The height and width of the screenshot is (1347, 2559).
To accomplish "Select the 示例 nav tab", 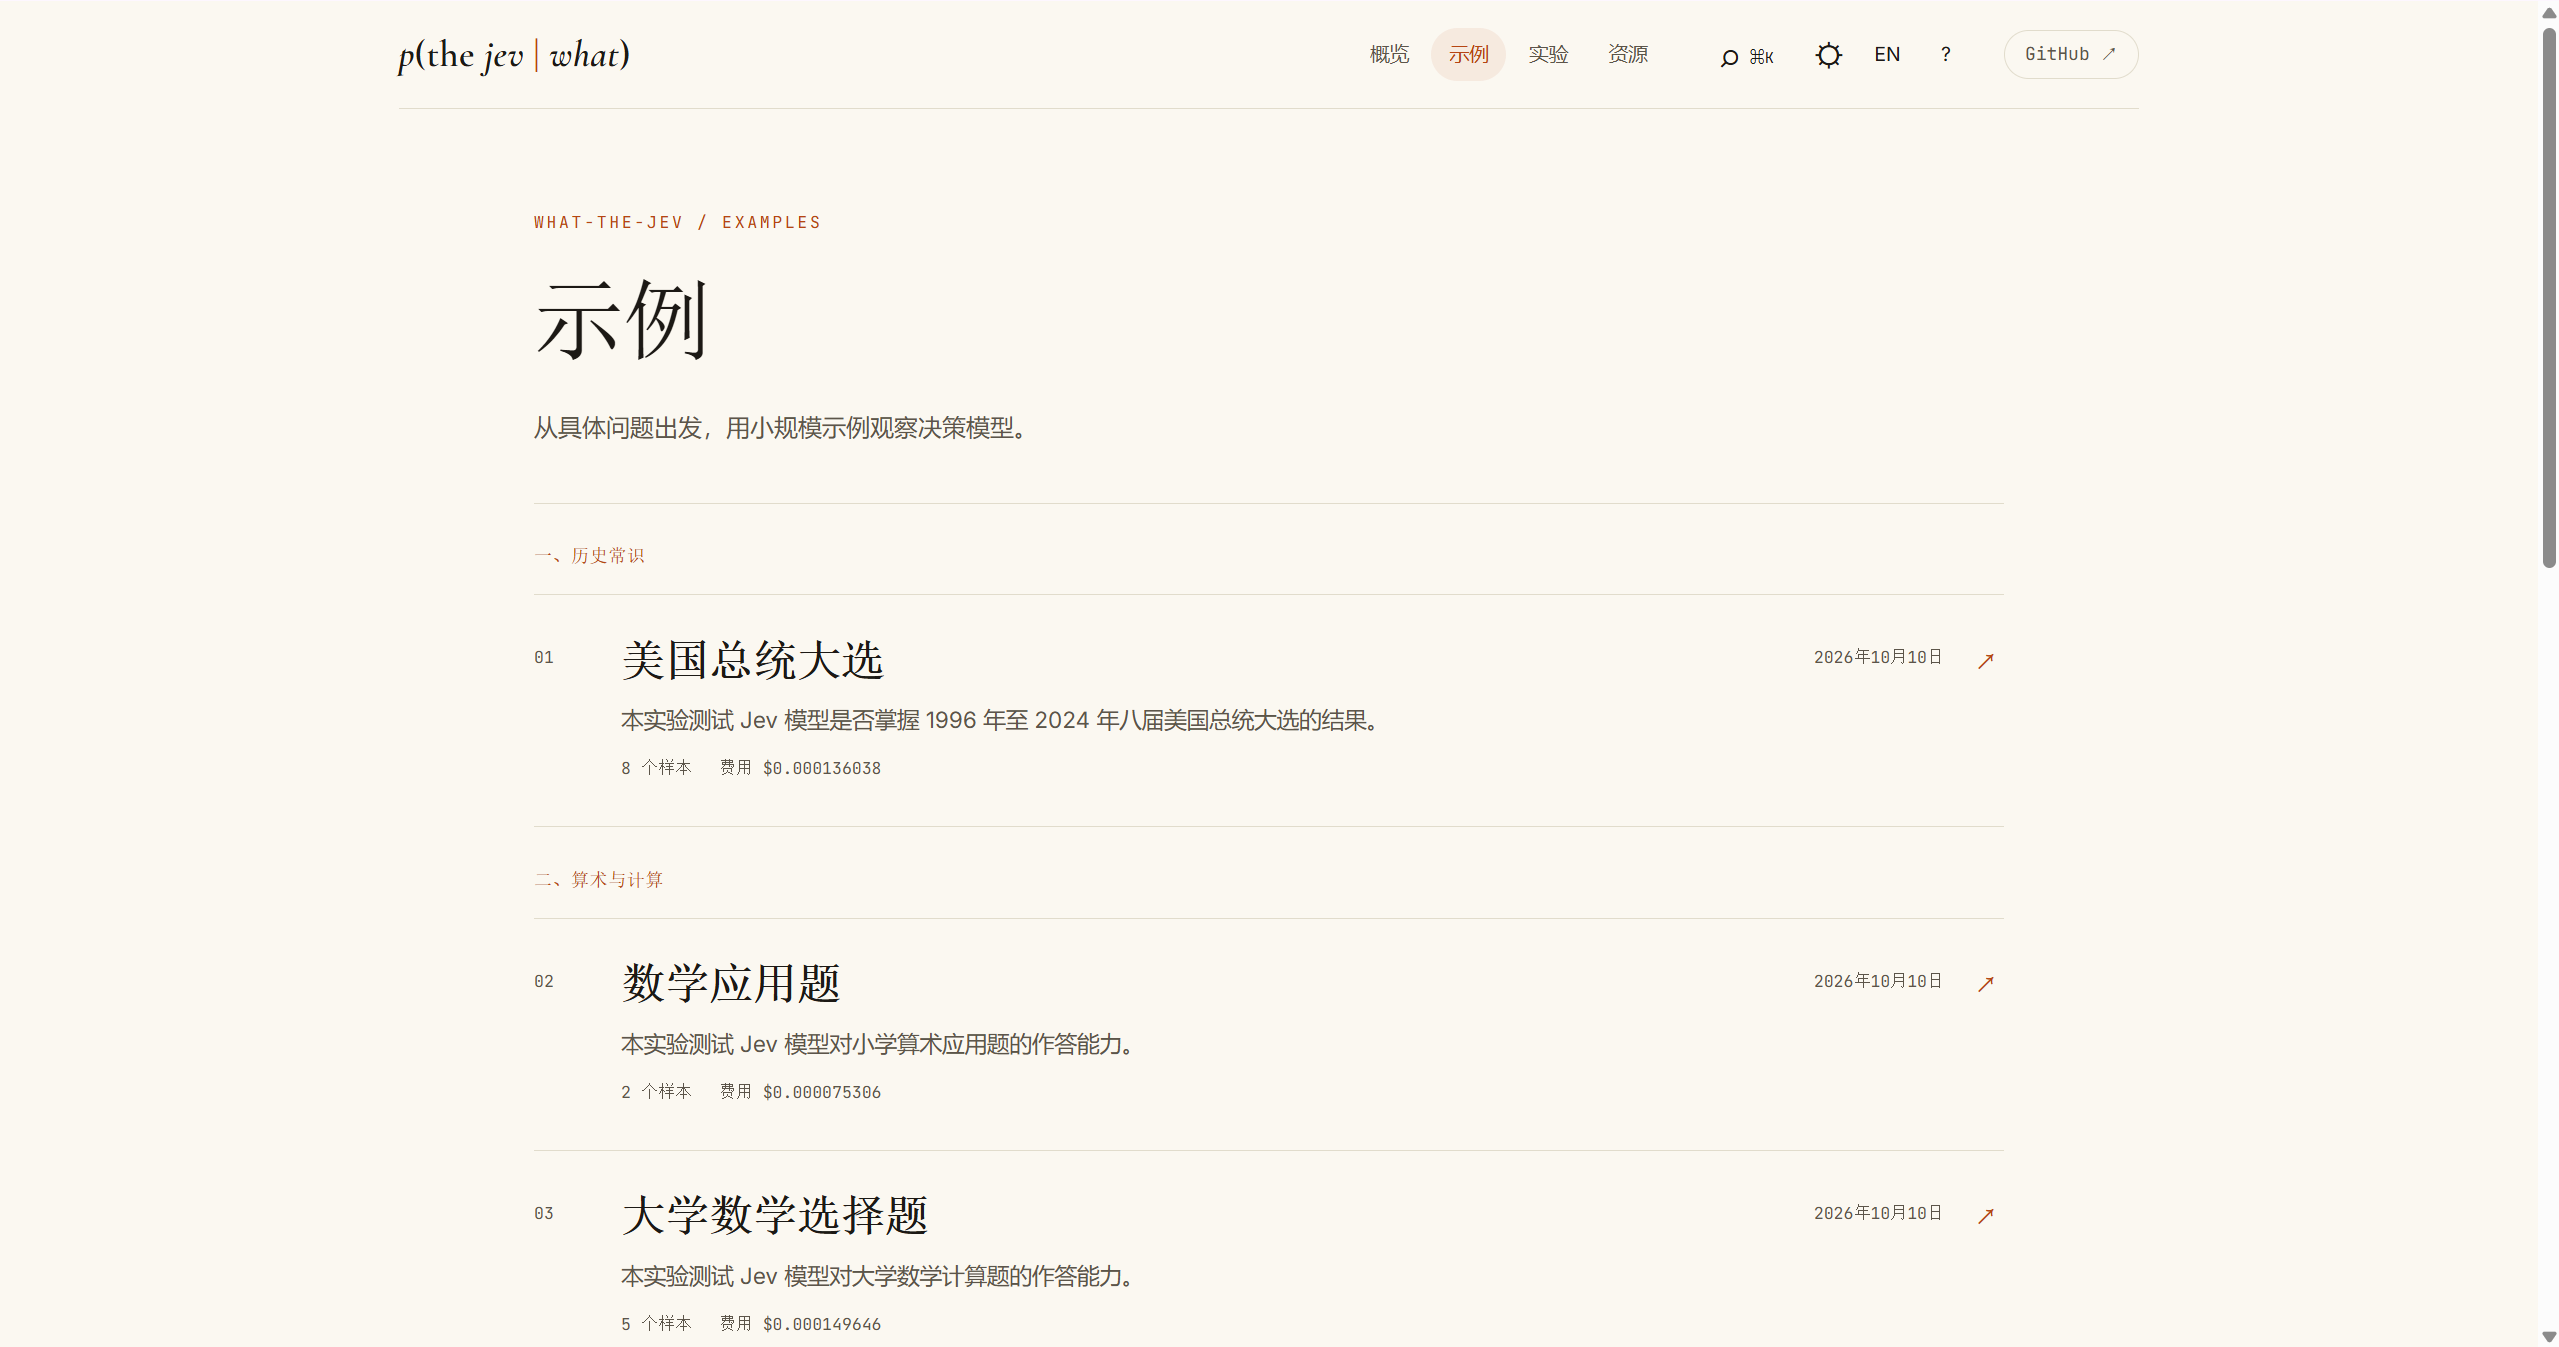I will 1468,55.
